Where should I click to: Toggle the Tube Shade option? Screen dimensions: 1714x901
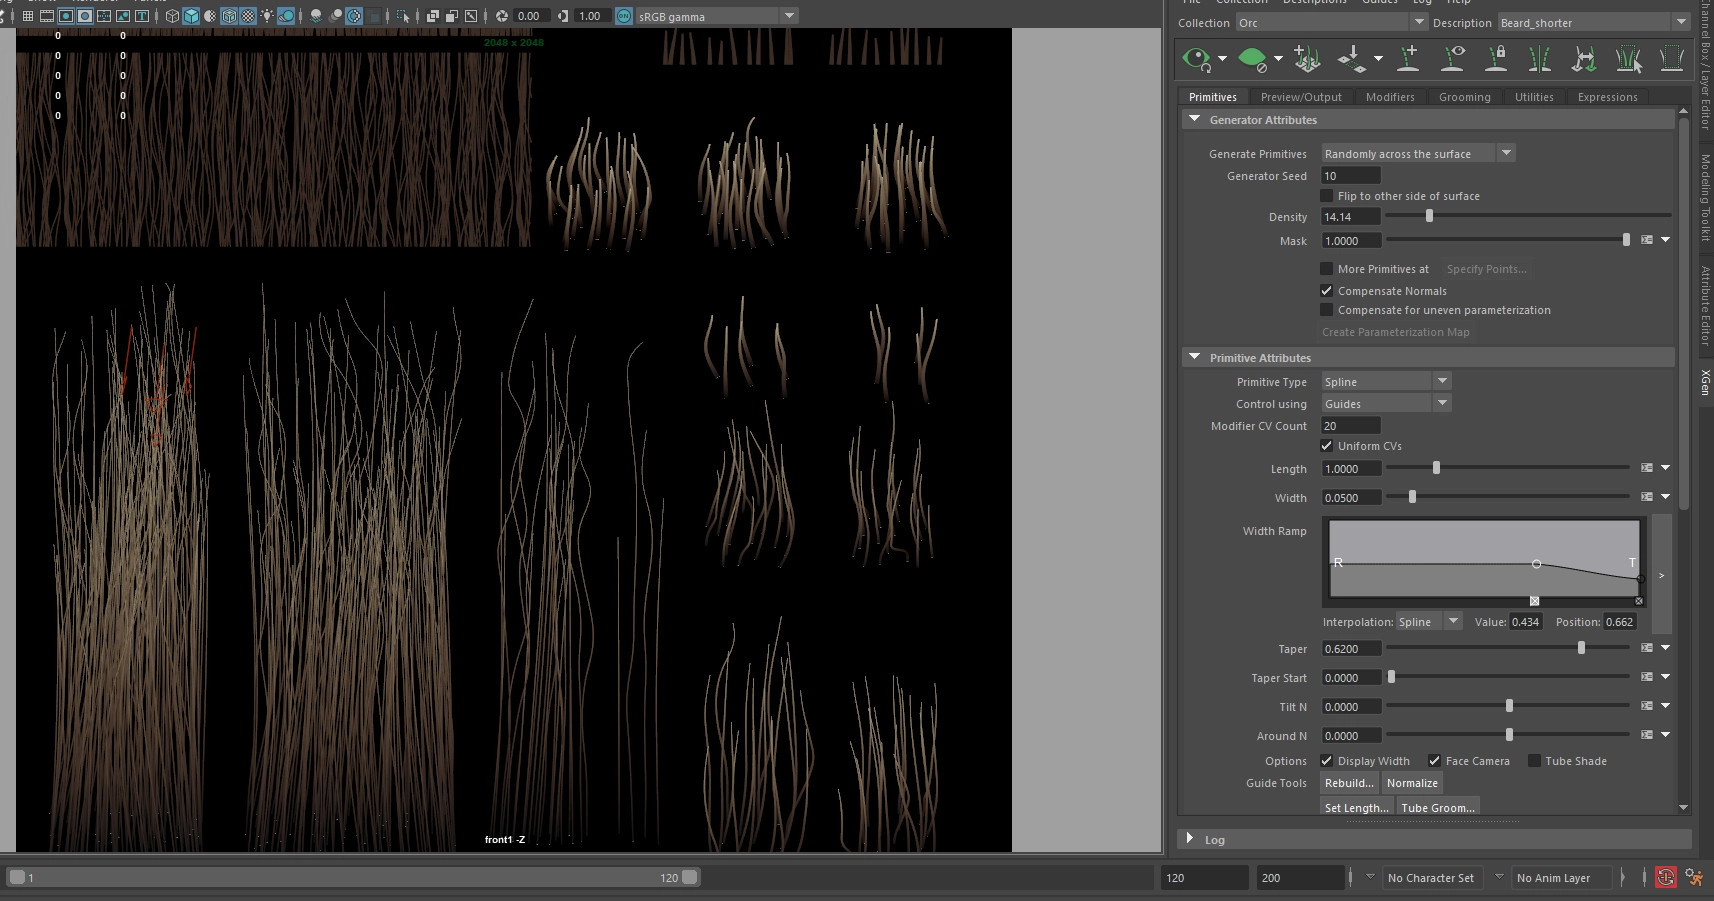click(x=1534, y=761)
